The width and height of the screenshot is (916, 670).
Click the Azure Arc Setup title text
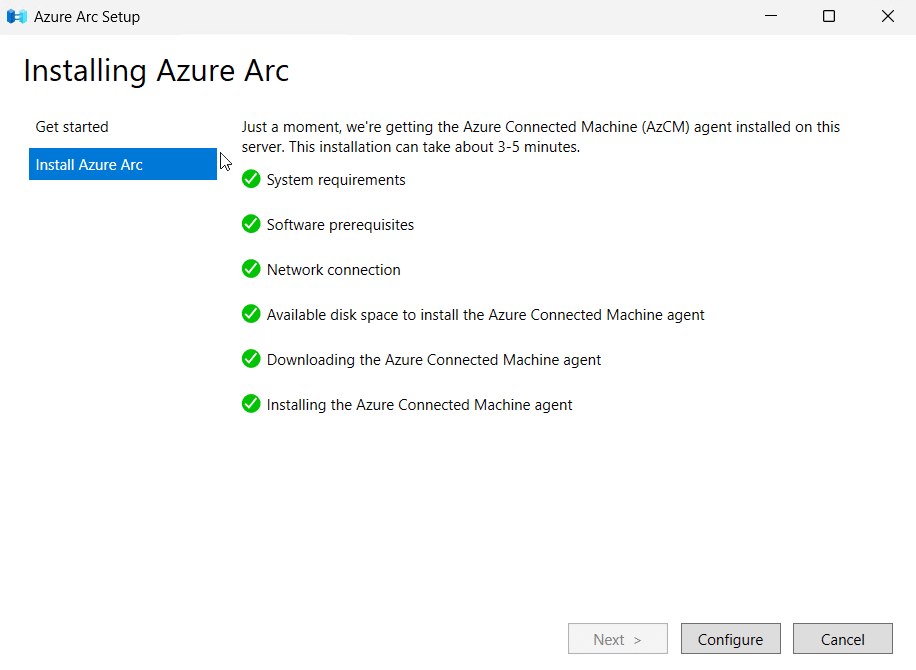tap(87, 16)
